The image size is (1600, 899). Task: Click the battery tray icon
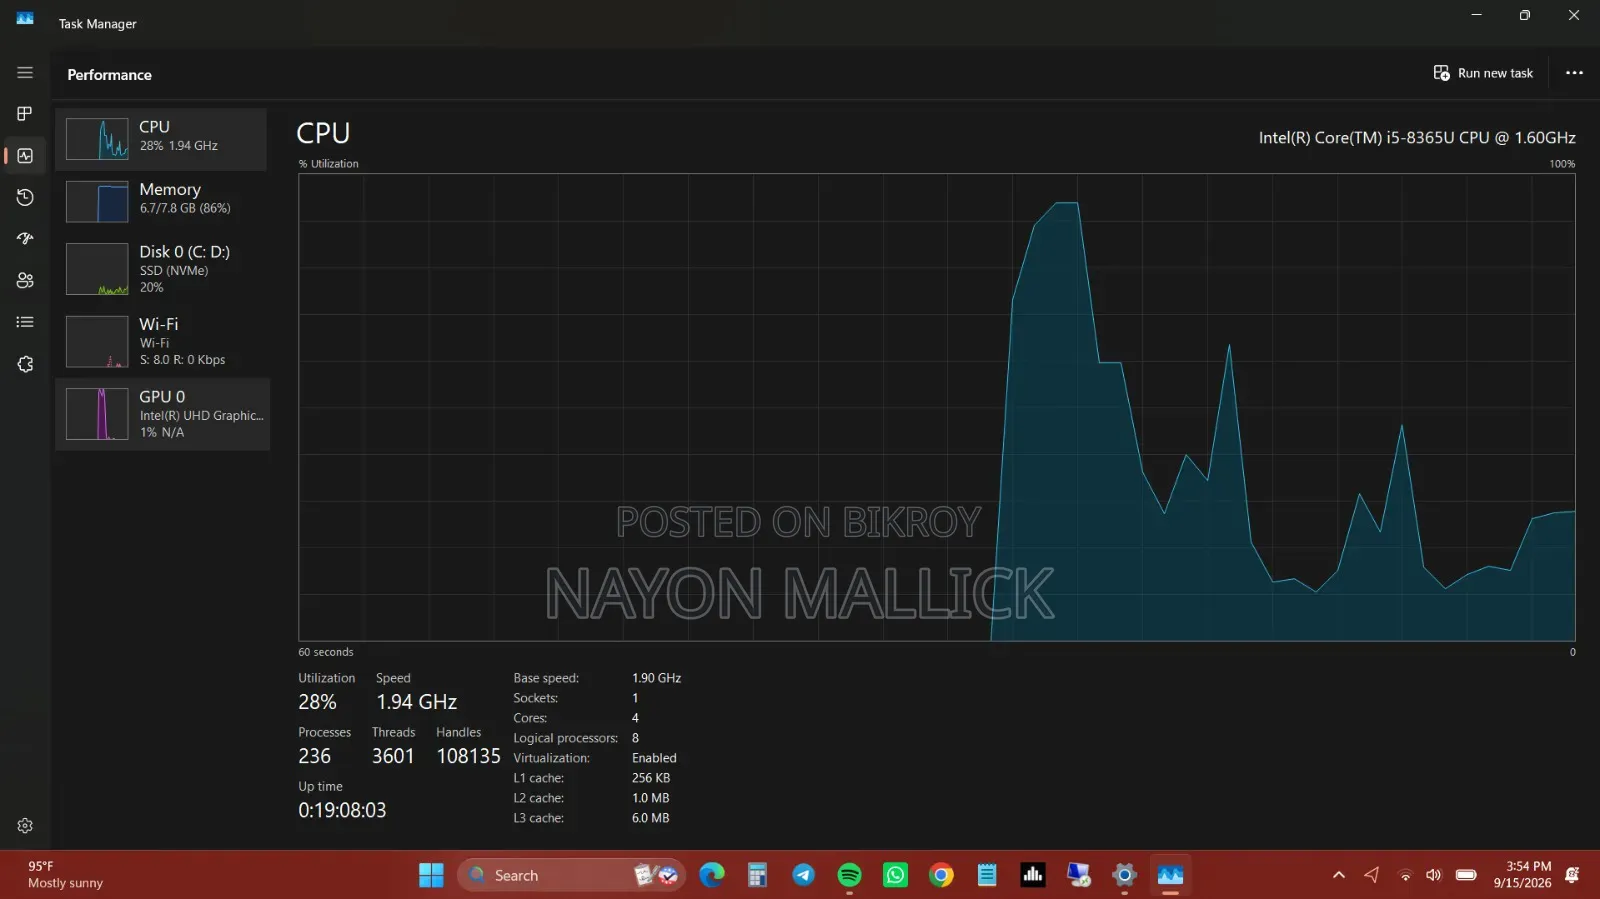coord(1466,875)
